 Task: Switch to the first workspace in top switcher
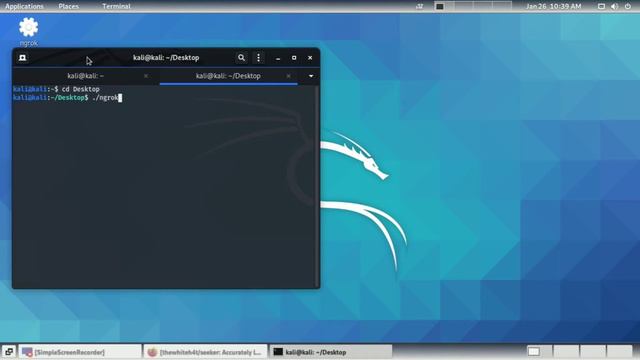click(444, 6)
